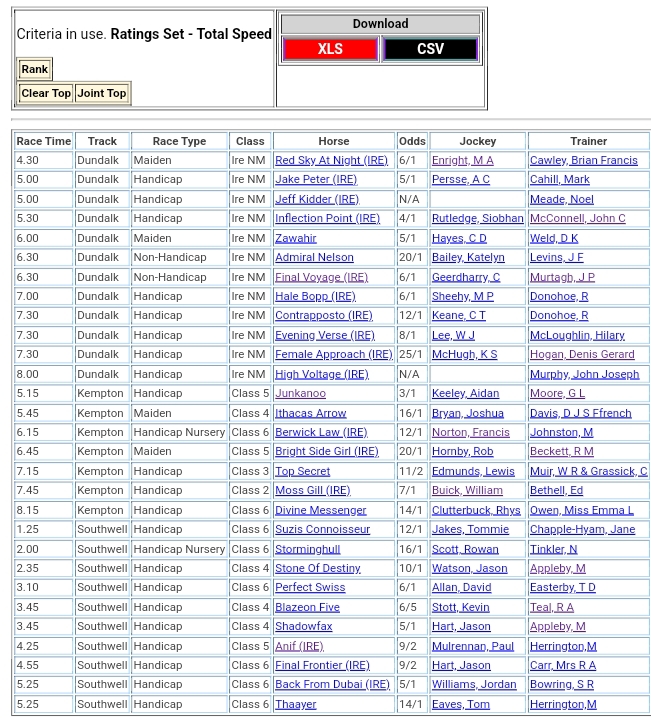The height and width of the screenshot is (723, 651).
Task: View the Admiral Nelson horse entry
Action: (x=314, y=258)
